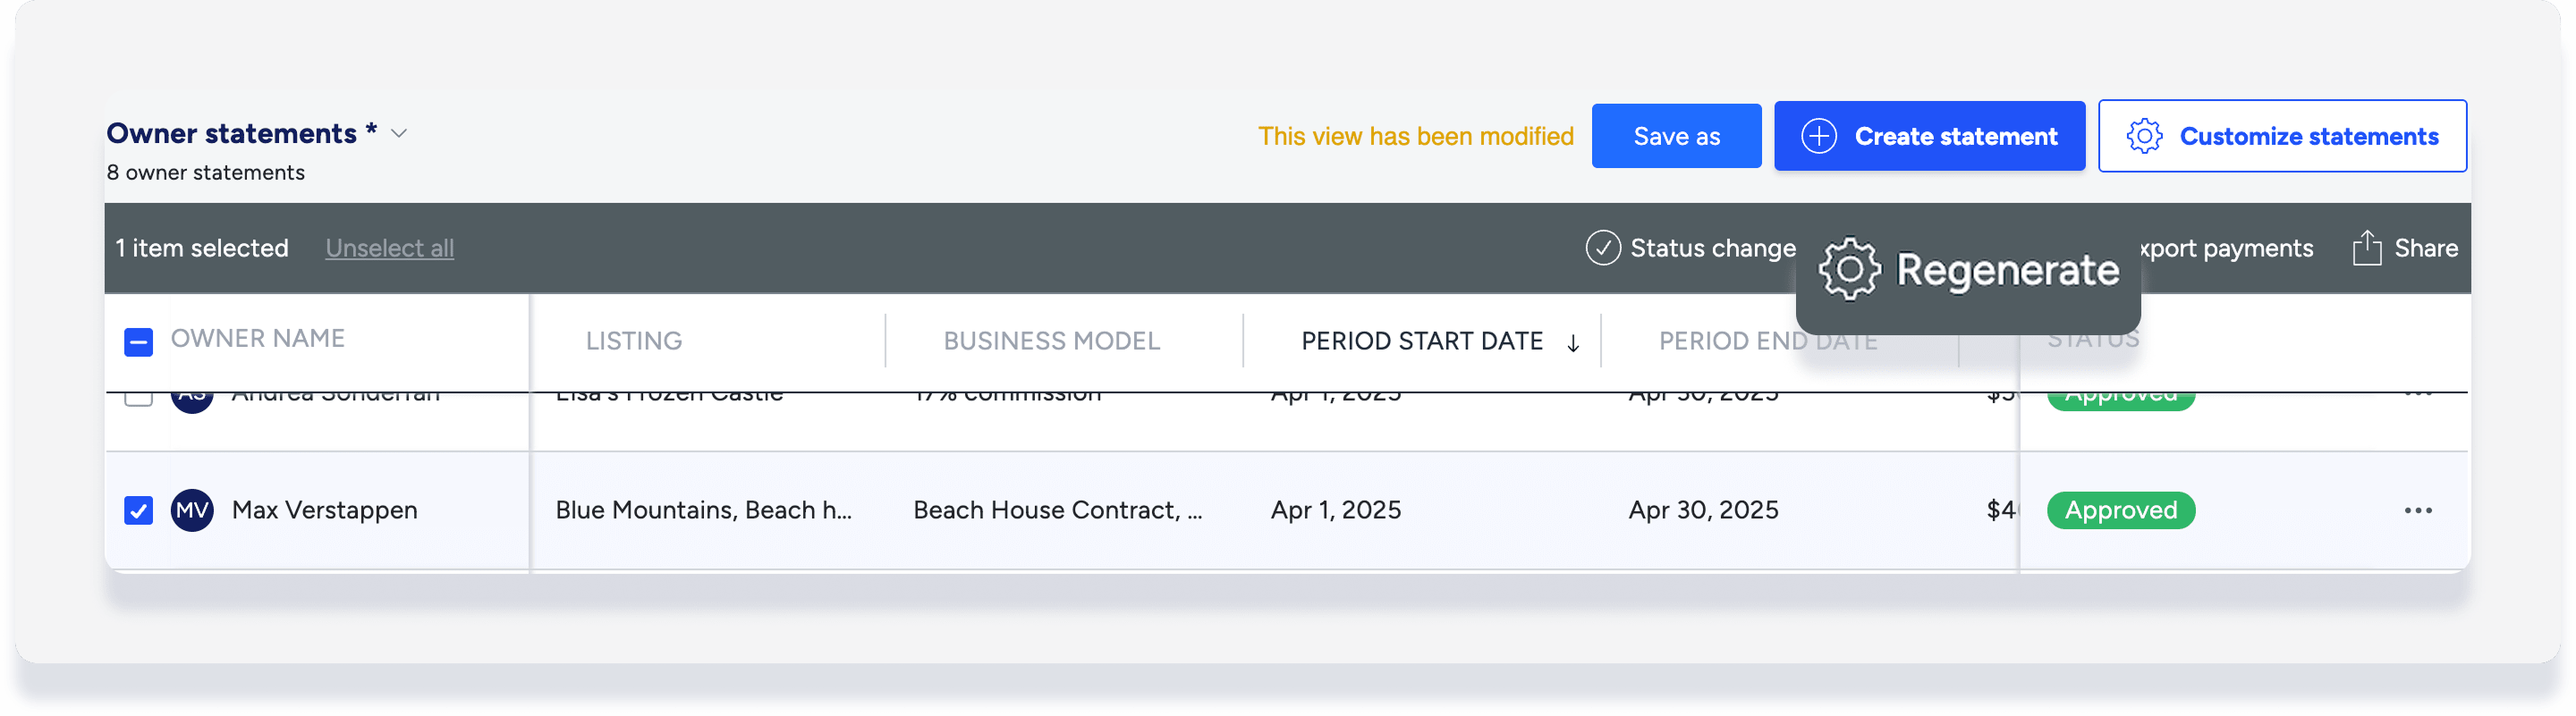The width and height of the screenshot is (2576, 716).
Task: Click the MV avatar icon
Action: pyautogui.click(x=192, y=510)
